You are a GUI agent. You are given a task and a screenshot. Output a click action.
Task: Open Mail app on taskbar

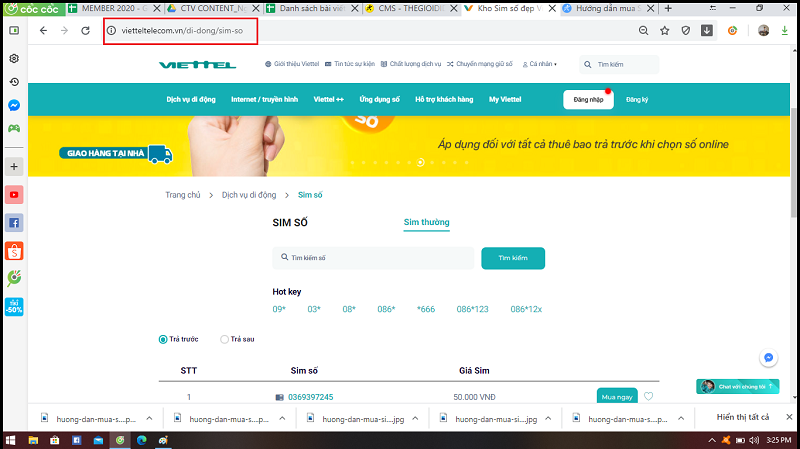(98, 440)
